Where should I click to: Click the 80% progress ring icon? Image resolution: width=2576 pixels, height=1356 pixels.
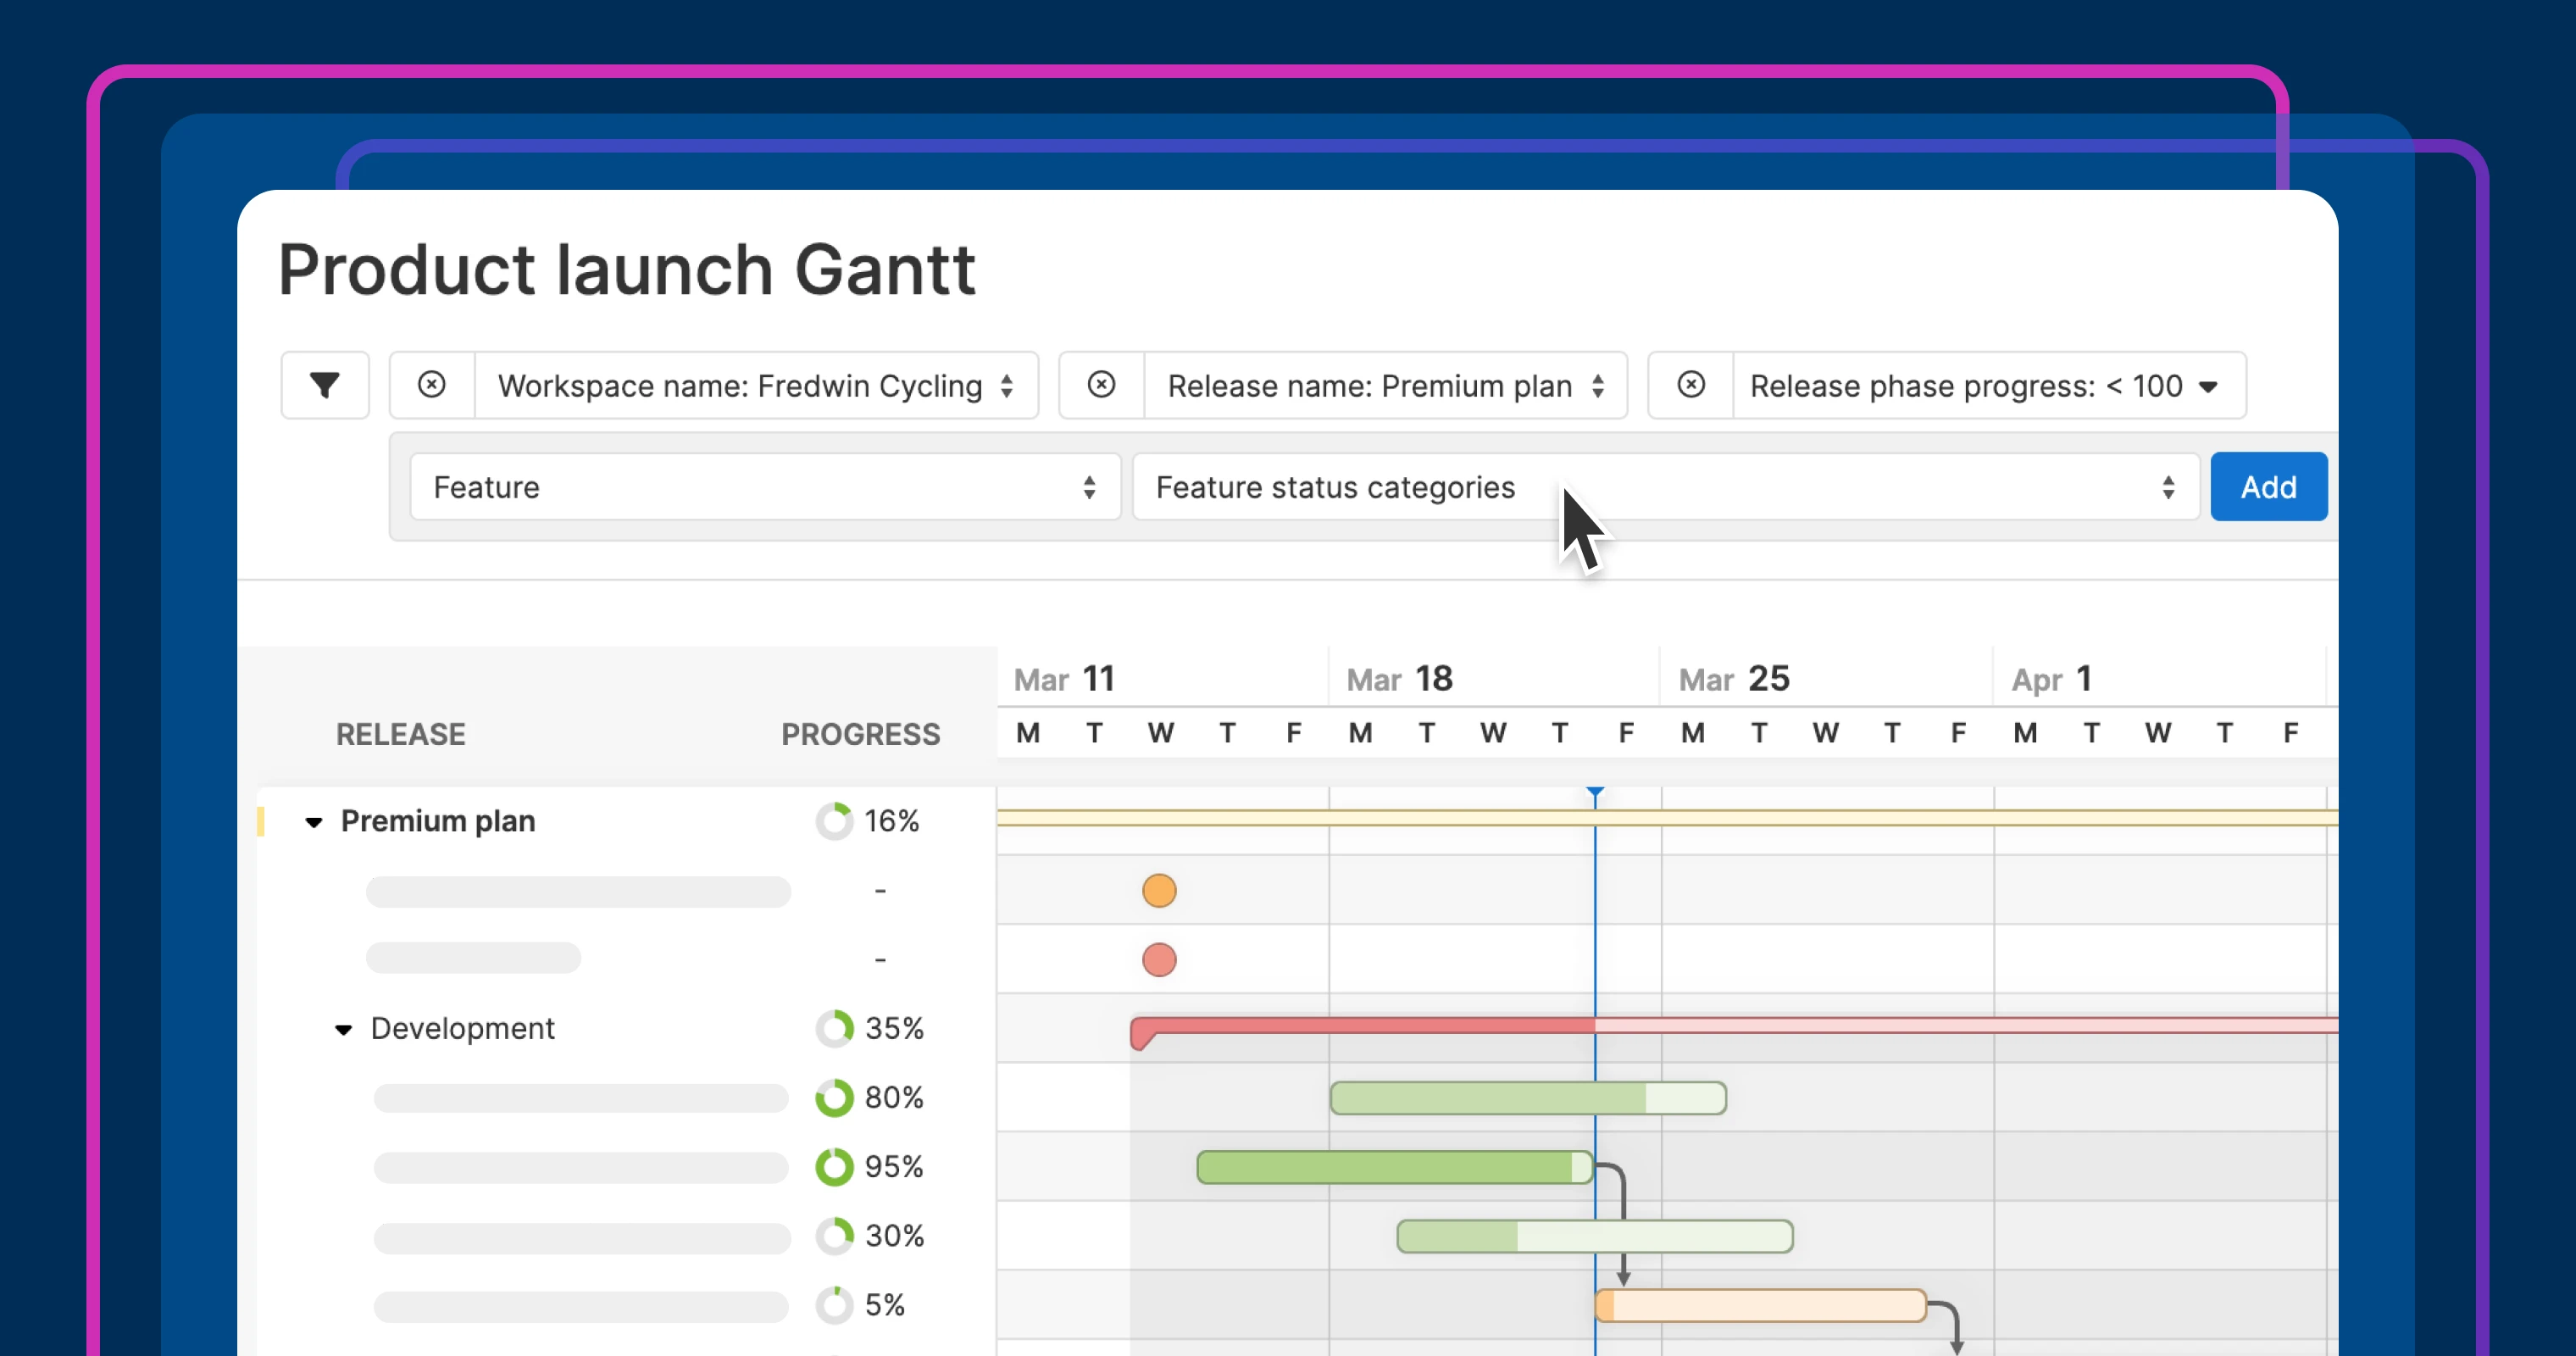(x=834, y=1098)
